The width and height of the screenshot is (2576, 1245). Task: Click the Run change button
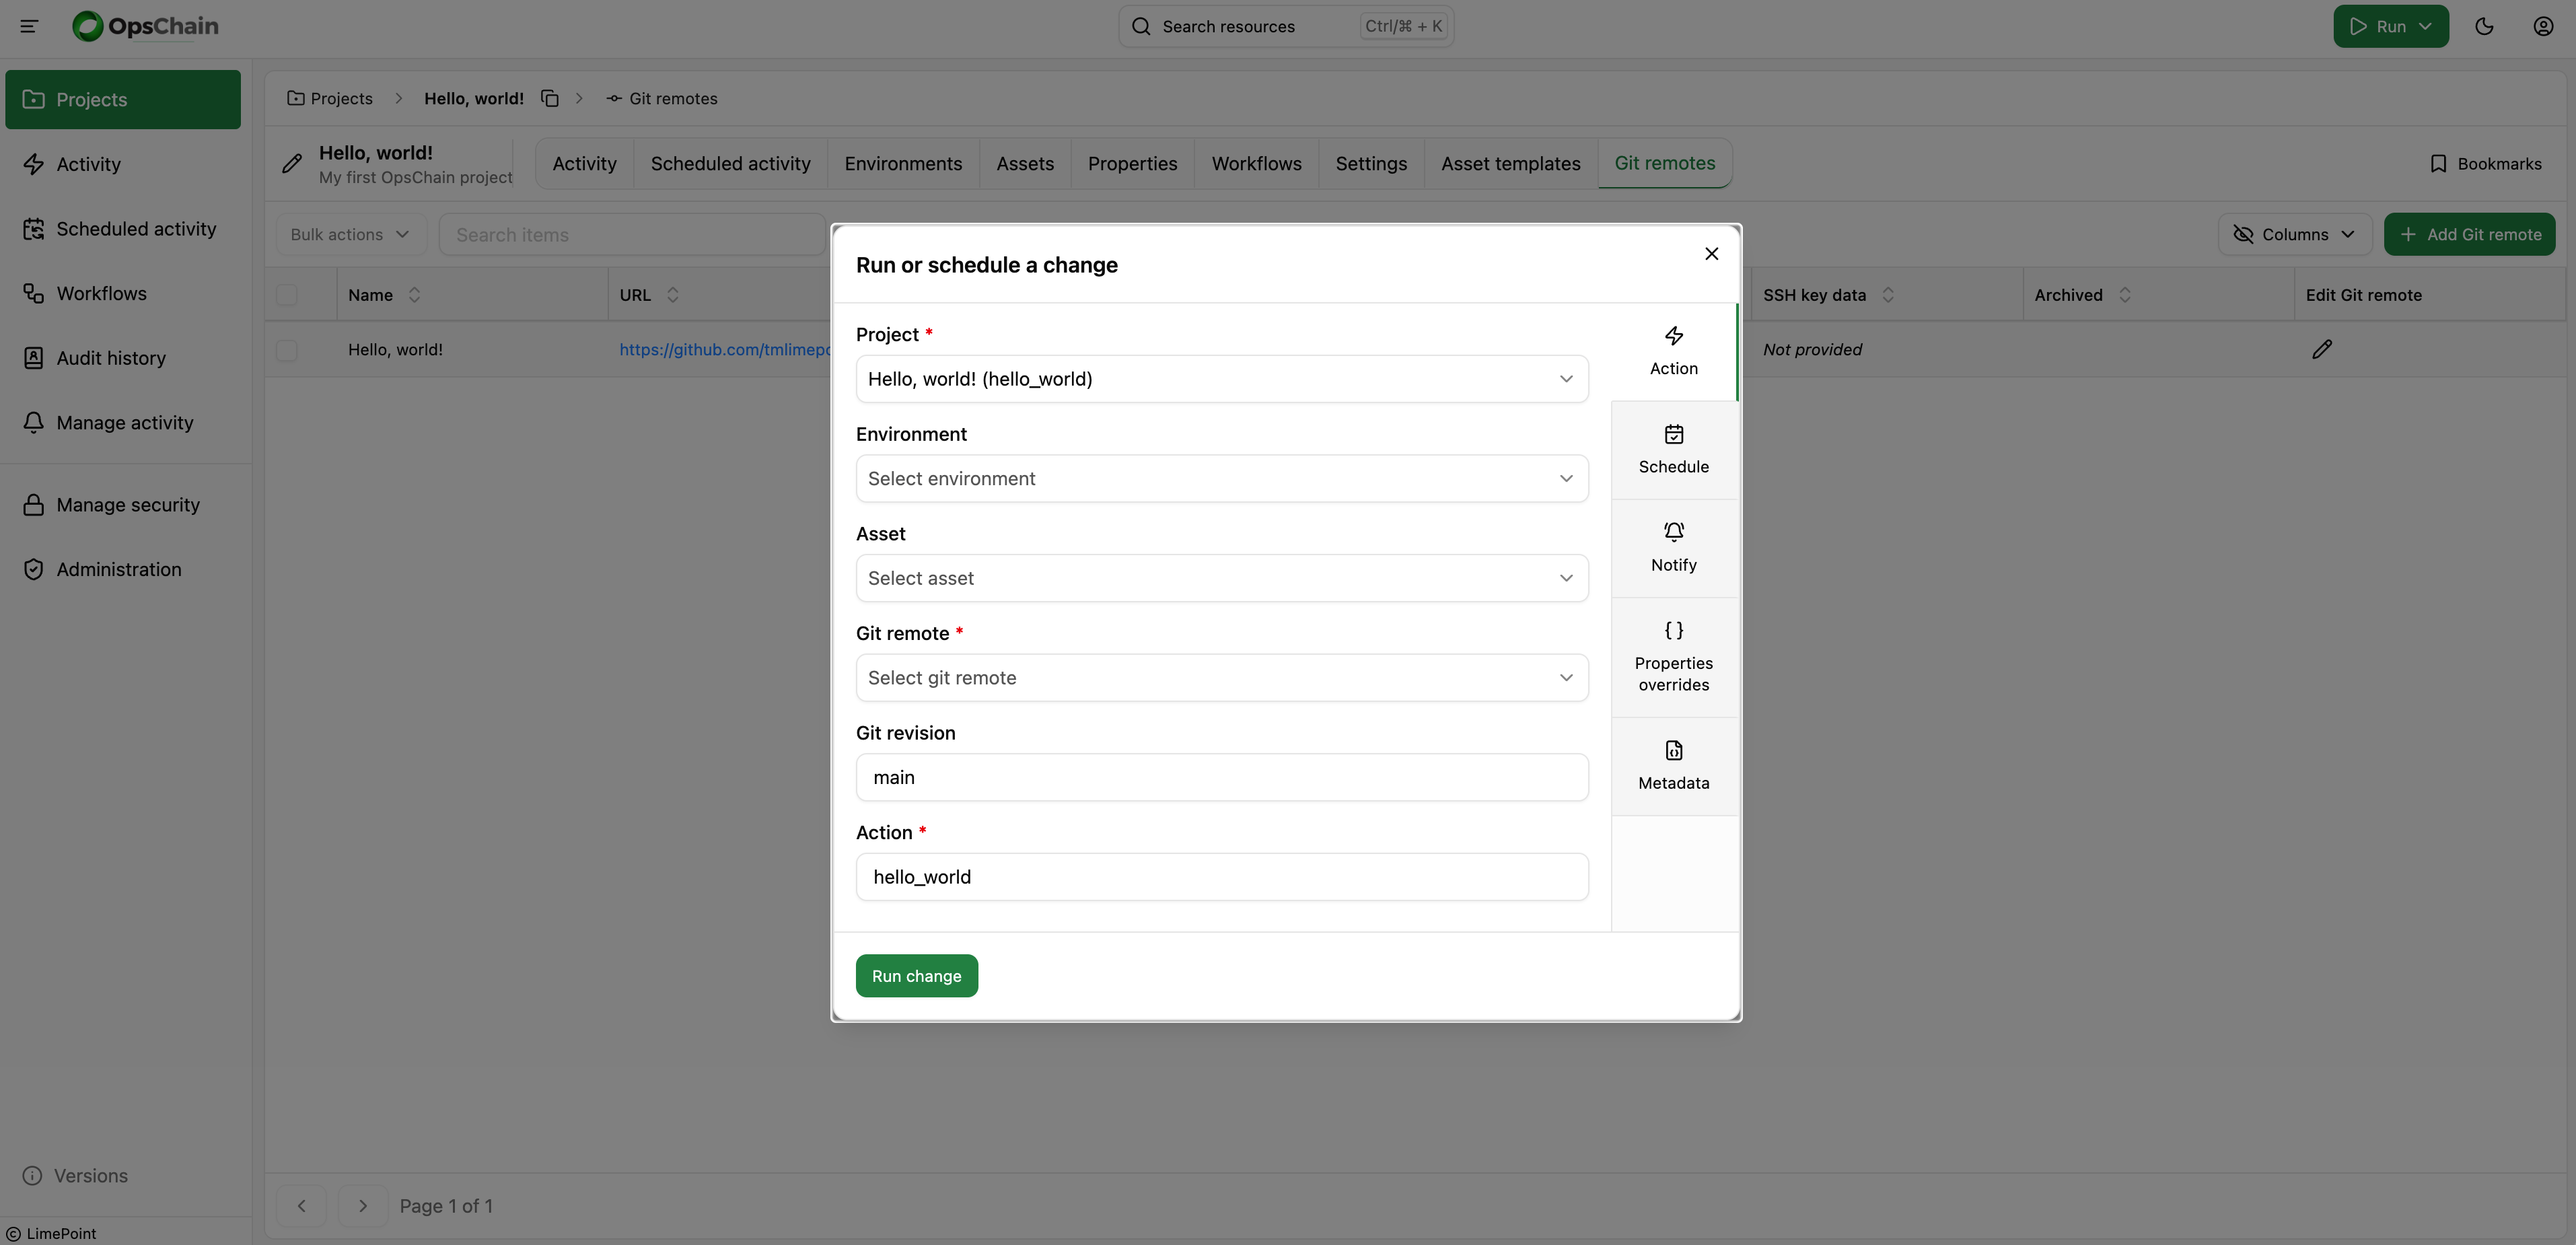(x=916, y=976)
